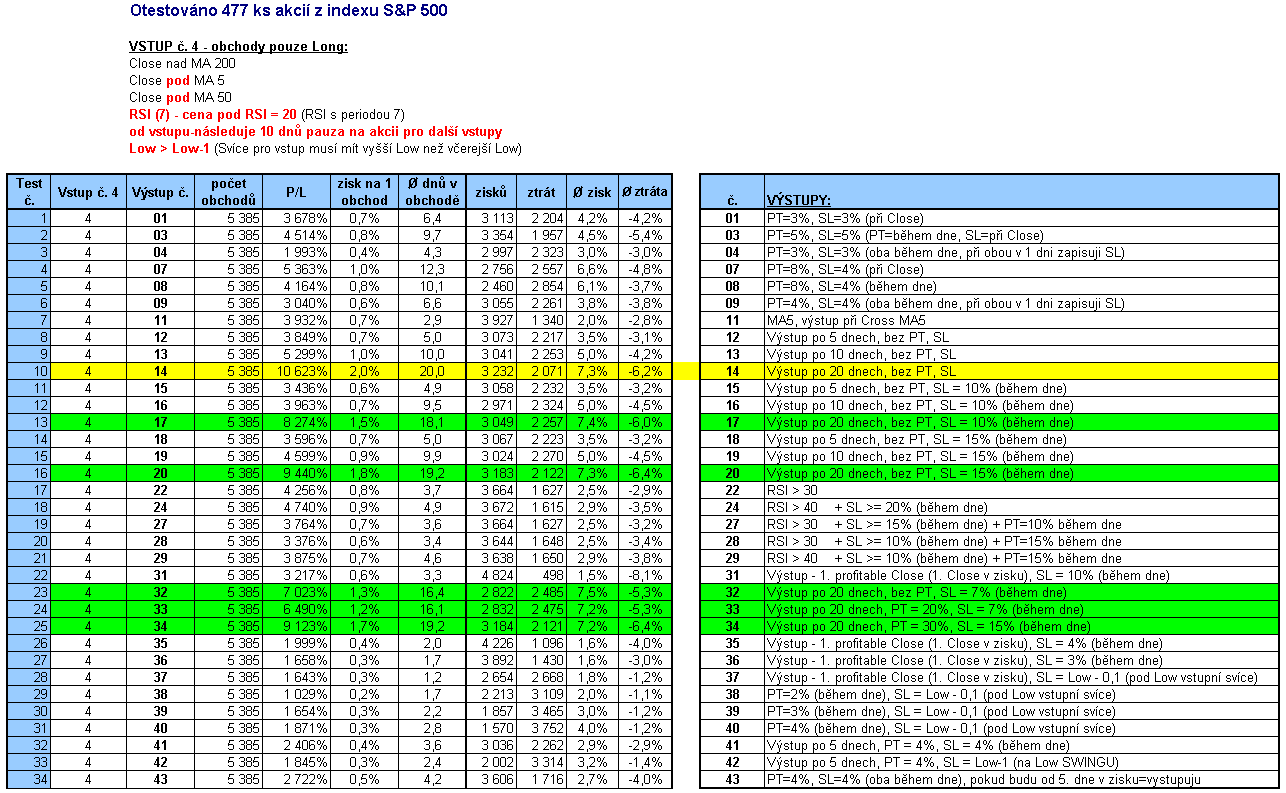Select the heading 'VSTUP č. 4 - obchody pouze Long:'
The height and width of the screenshot is (793, 1286).
tap(238, 47)
